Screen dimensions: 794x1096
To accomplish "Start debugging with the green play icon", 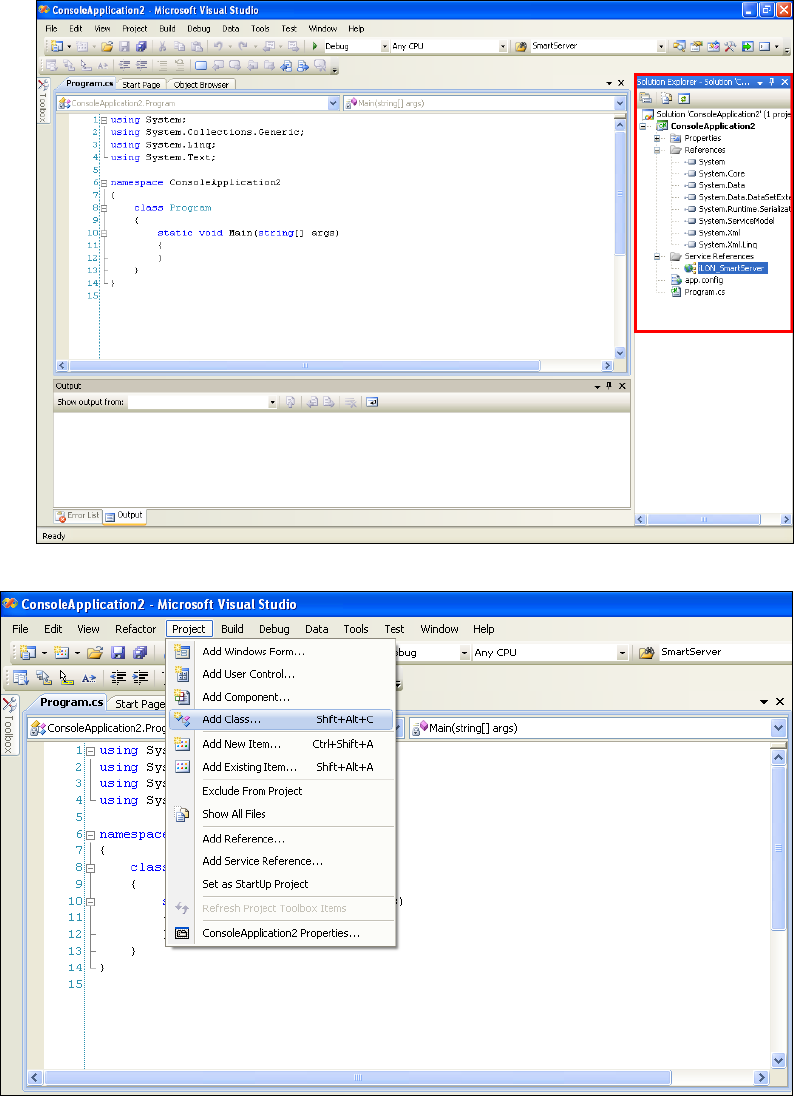I will tap(315, 46).
